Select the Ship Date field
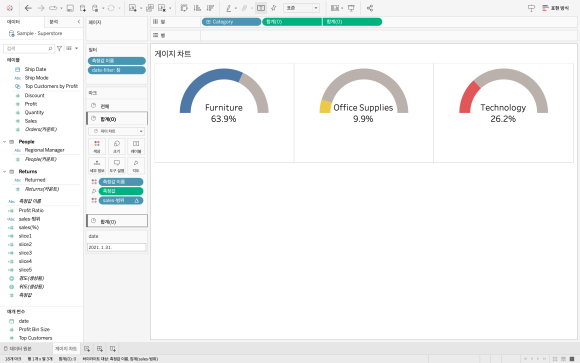This screenshot has width=580, height=363. (x=35, y=69)
